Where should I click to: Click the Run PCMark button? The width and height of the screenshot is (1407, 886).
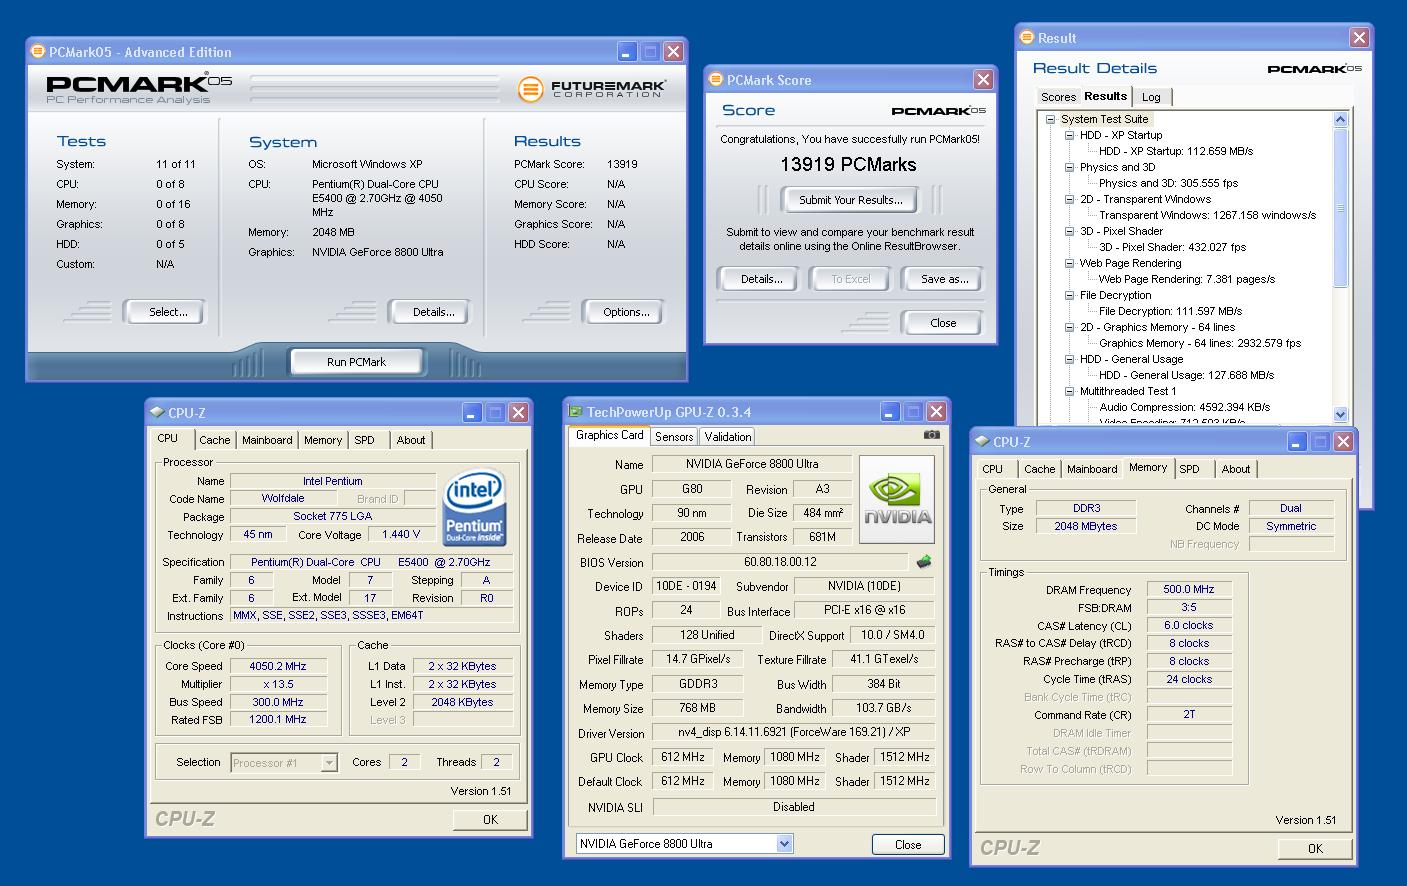357,362
